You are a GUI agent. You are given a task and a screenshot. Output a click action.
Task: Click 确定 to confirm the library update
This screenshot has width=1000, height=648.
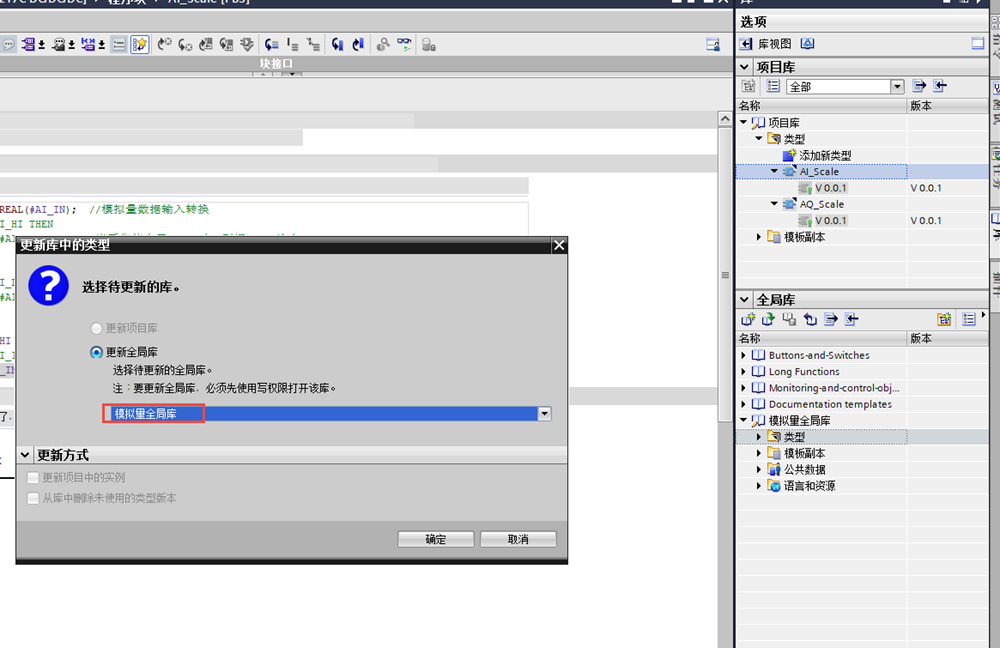pyautogui.click(x=436, y=539)
